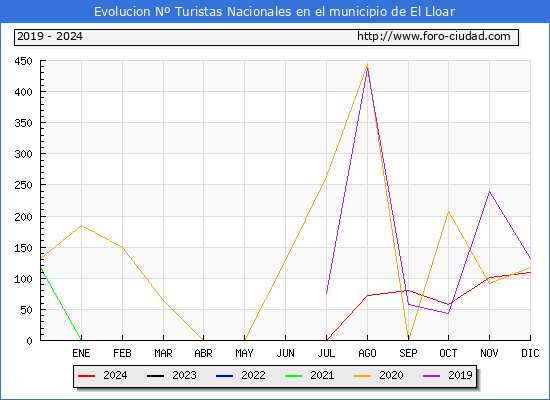
Task: Click the 250 y-axis value
Action: tap(24, 185)
